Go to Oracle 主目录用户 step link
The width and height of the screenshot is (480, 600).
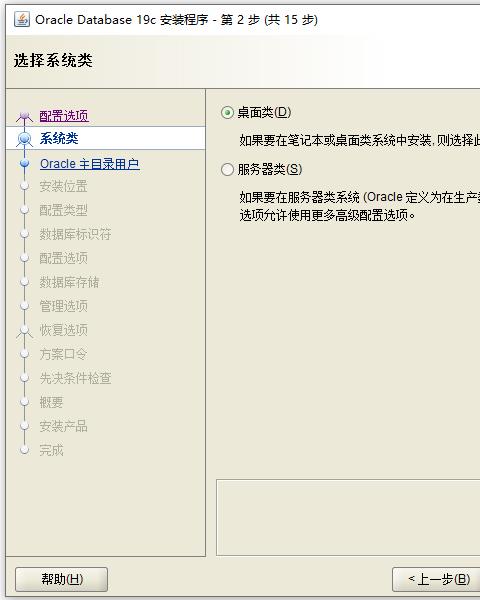(x=90, y=164)
